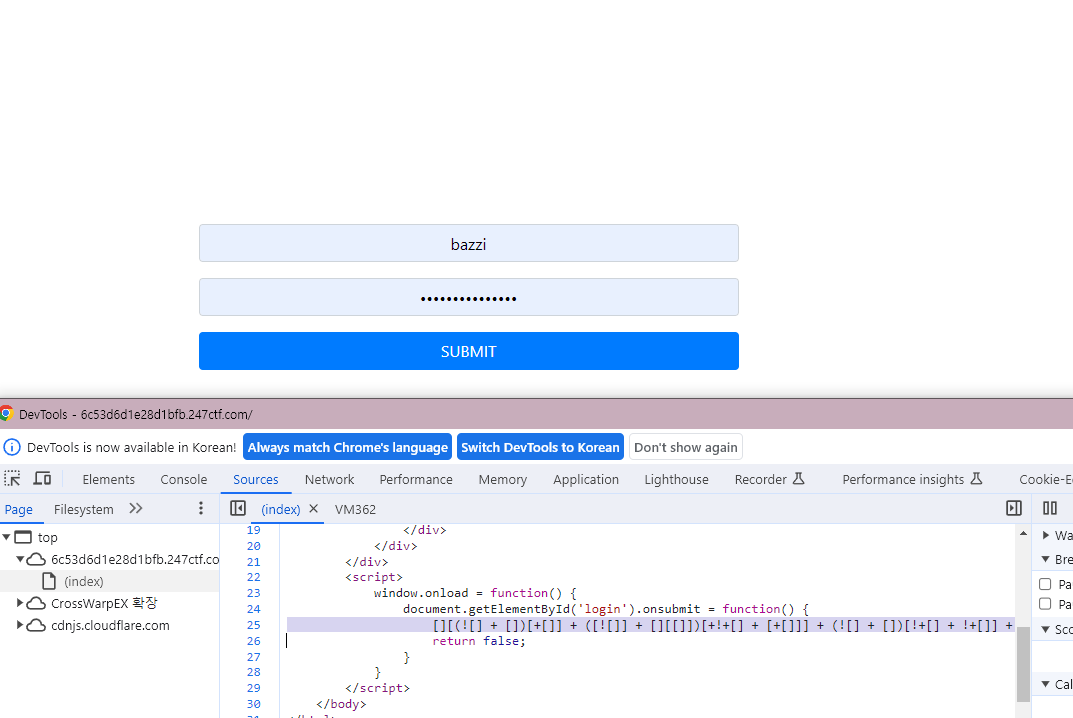Image resolution: width=1073 pixels, height=718 pixels.
Task: Click Switch DevTools to Korean button
Action: 540,447
